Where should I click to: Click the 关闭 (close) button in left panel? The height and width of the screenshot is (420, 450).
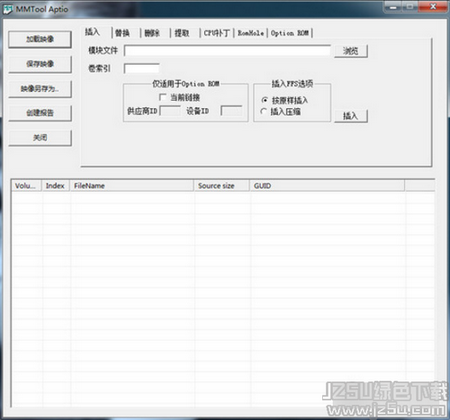(40, 138)
